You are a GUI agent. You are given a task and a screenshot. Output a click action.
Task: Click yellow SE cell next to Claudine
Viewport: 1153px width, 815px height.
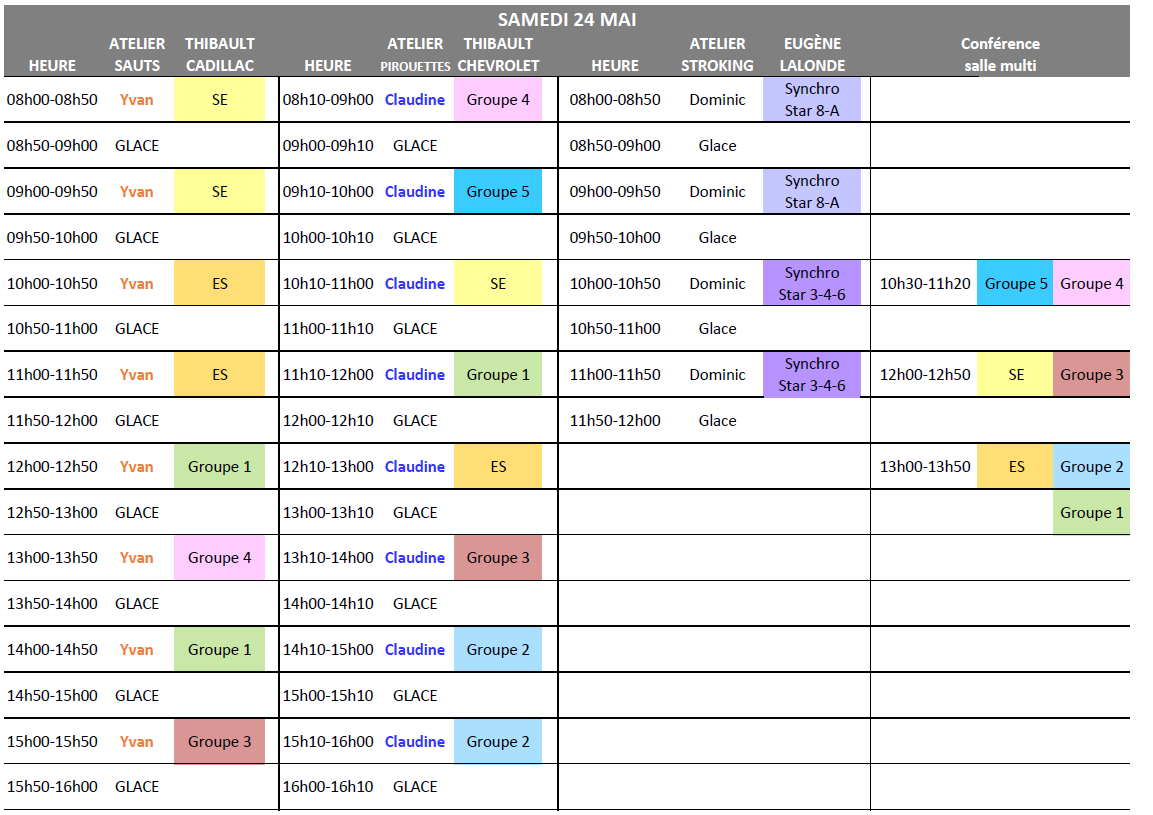(498, 284)
